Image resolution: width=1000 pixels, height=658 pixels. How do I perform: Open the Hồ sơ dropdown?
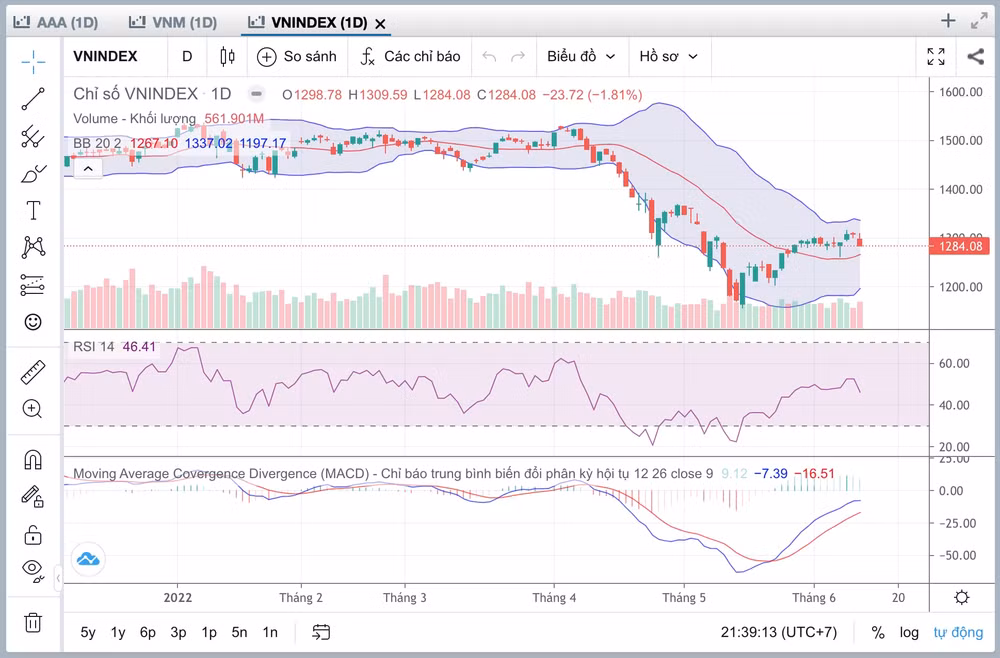pyautogui.click(x=668, y=57)
